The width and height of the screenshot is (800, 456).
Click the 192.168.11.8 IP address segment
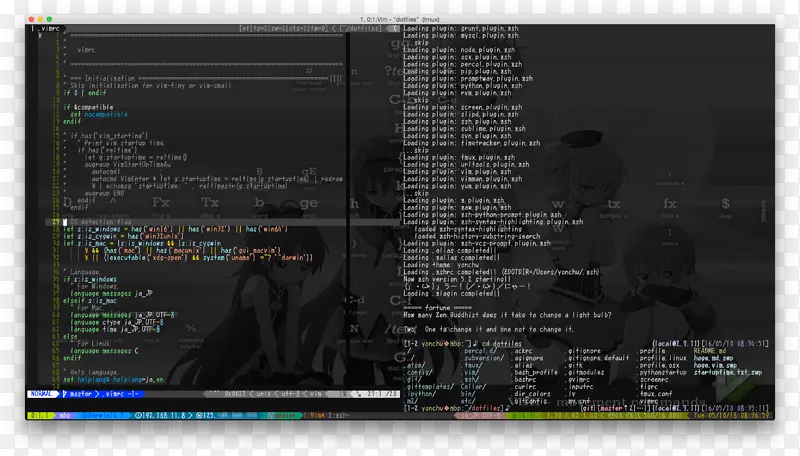pos(161,415)
